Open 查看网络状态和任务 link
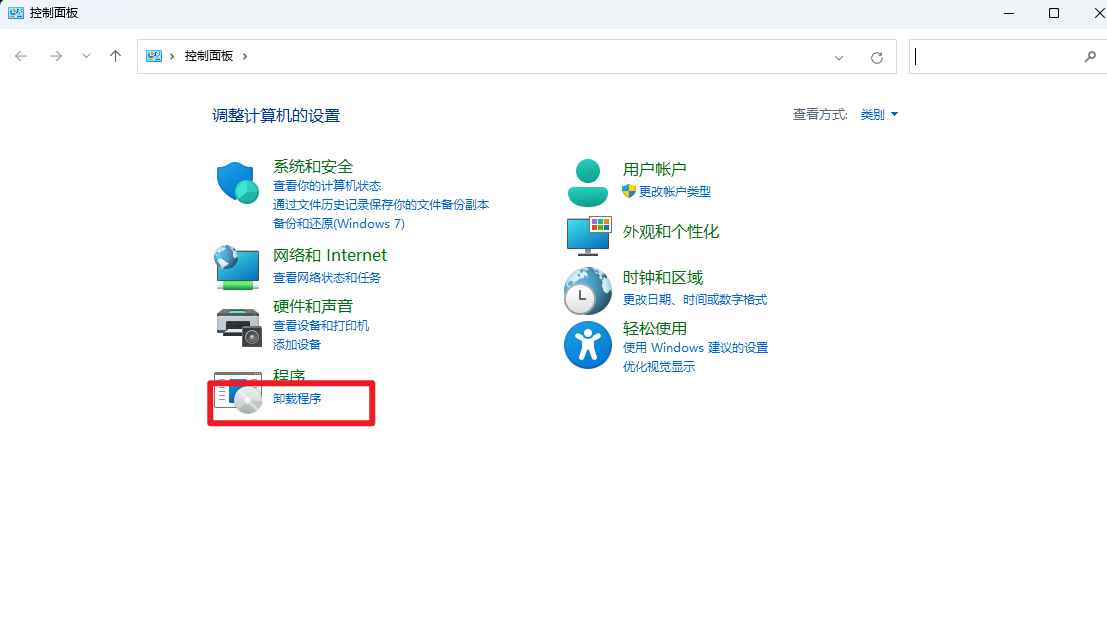 pos(327,278)
